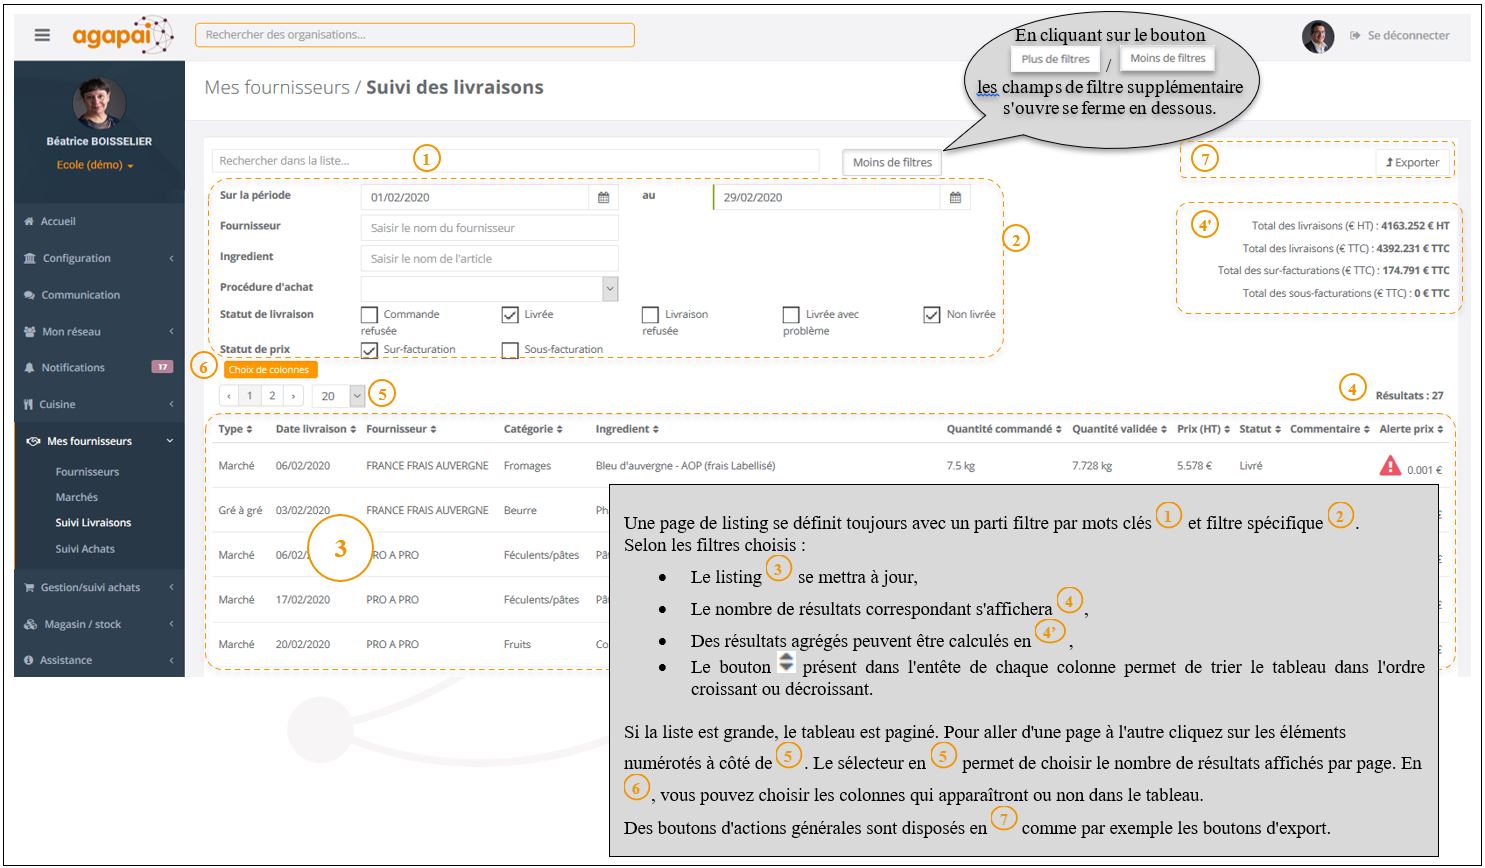Open Notifications with bell icon
The image size is (1485, 868).
pos(29,368)
